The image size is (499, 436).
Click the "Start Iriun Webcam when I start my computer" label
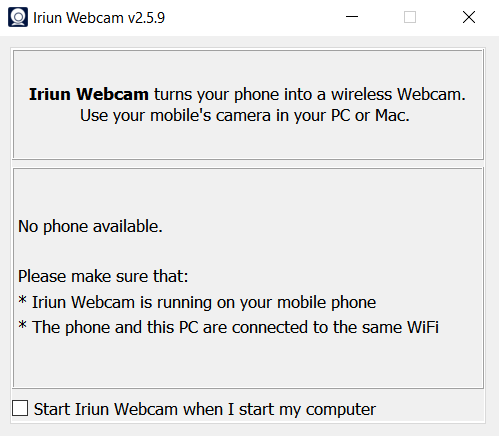205,409
